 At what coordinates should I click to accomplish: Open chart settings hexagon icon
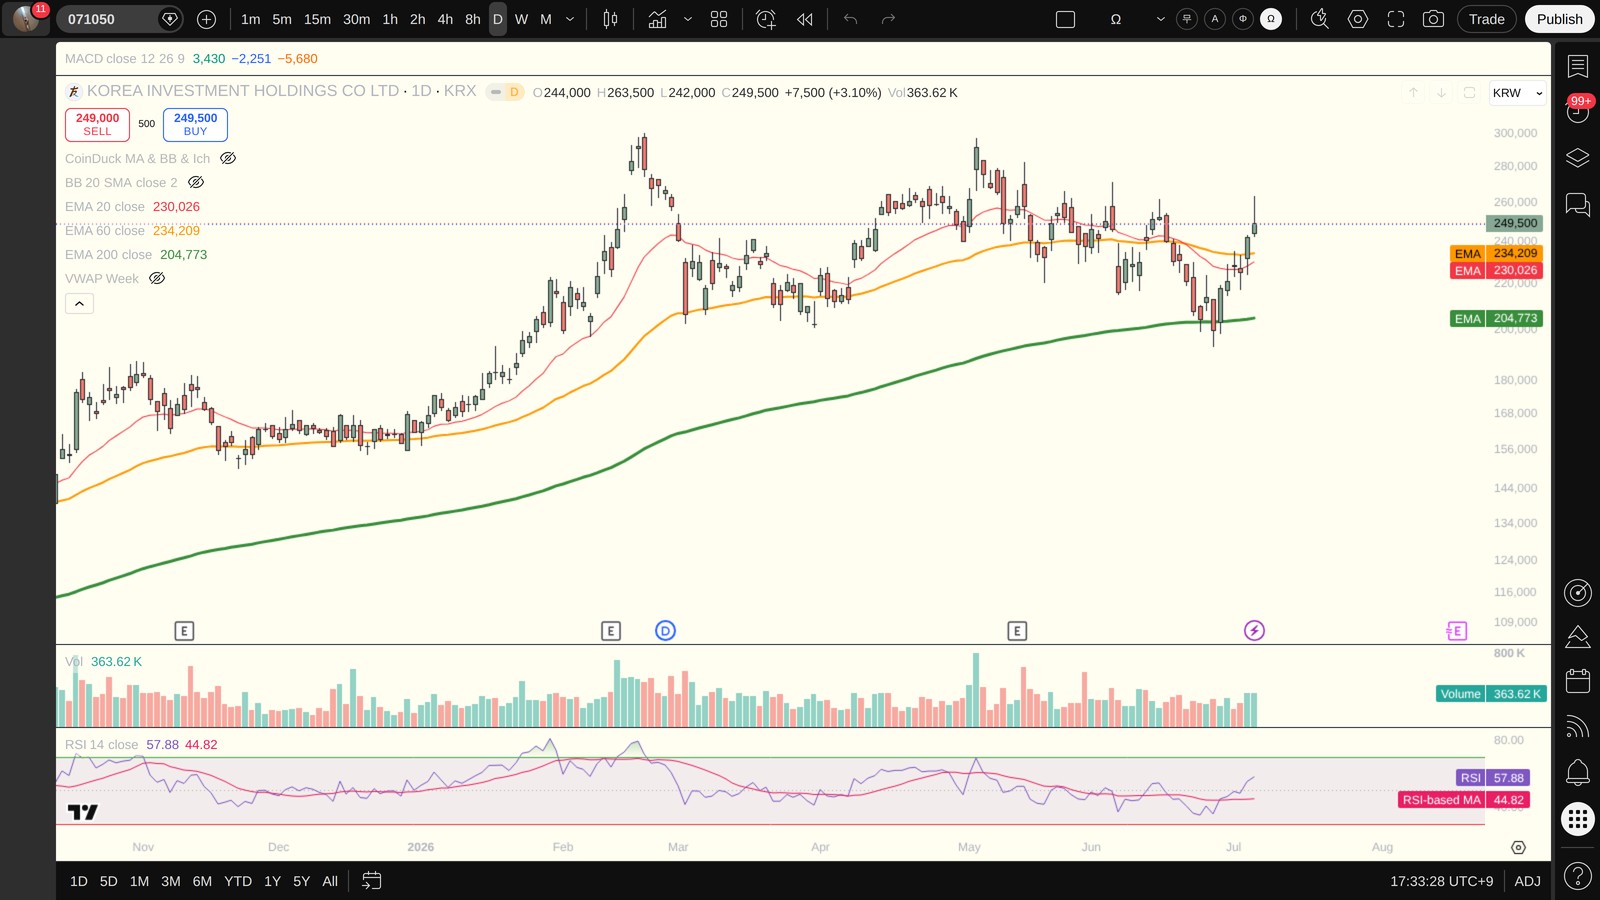(1358, 19)
